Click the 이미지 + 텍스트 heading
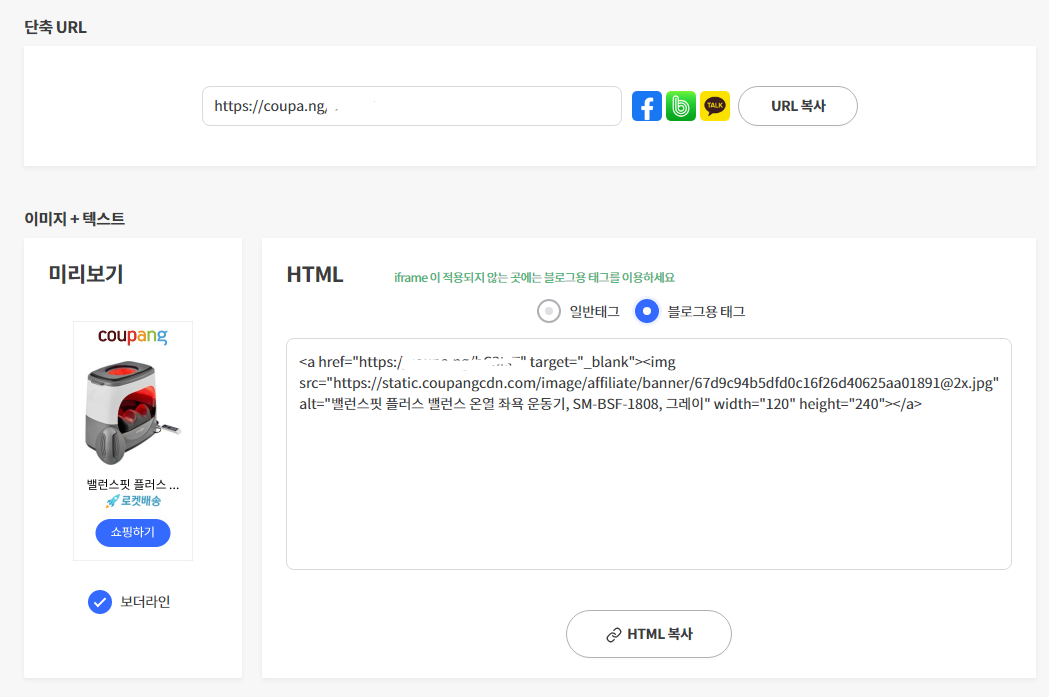The width and height of the screenshot is (1049, 697). 74,219
